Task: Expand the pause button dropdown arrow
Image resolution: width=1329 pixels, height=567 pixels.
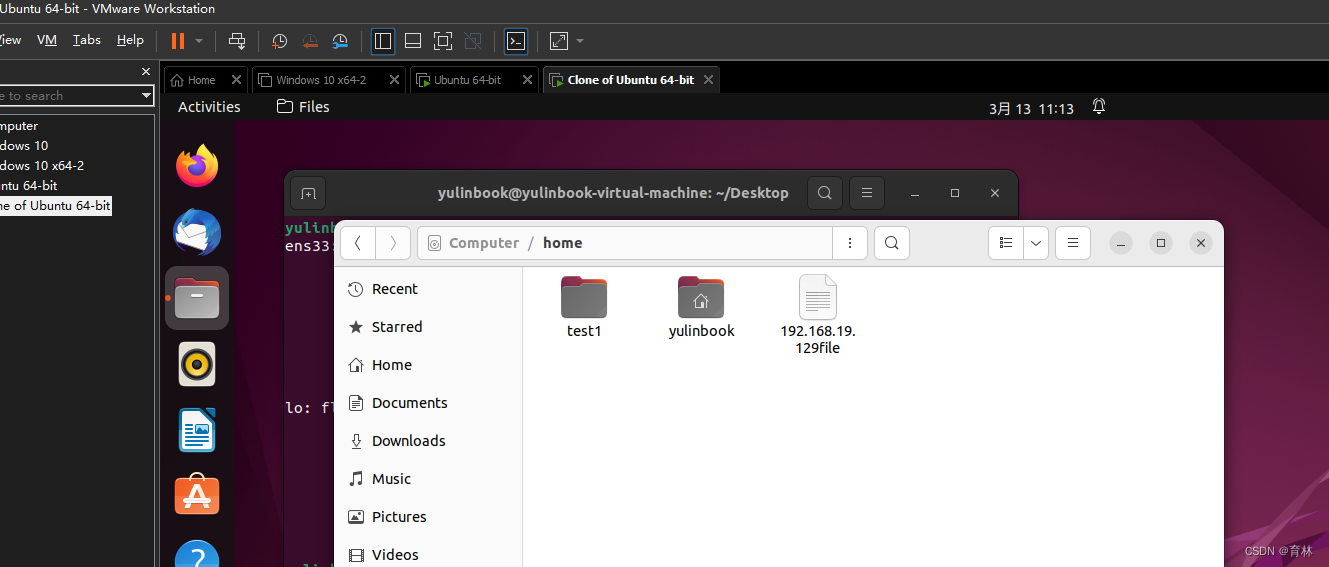Action: [x=199, y=41]
